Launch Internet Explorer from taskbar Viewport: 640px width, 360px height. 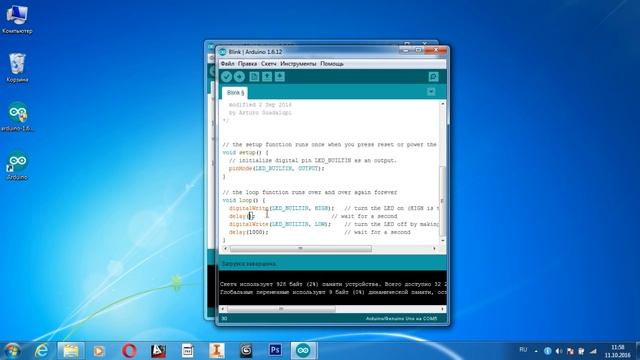42,351
